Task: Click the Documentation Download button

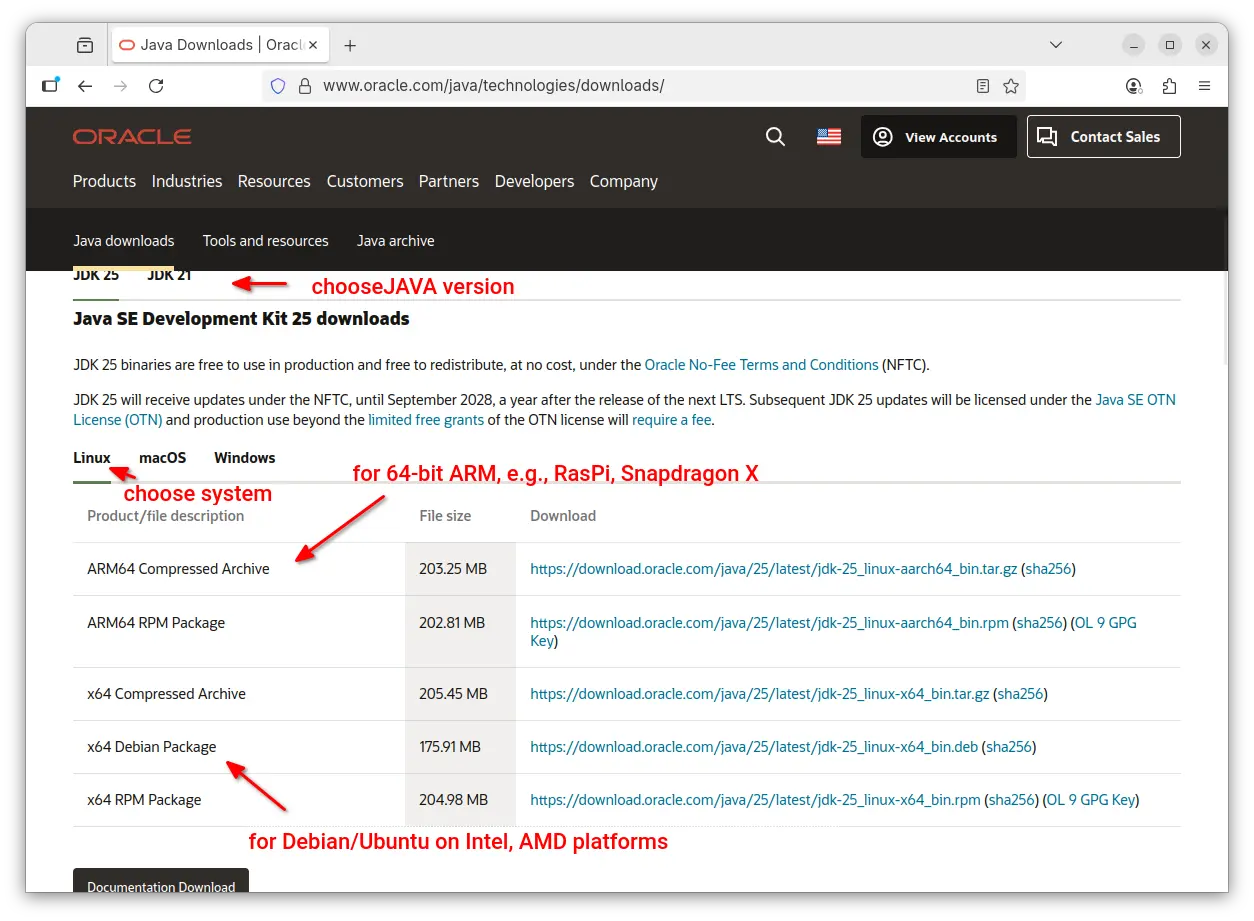Action: 161,885
